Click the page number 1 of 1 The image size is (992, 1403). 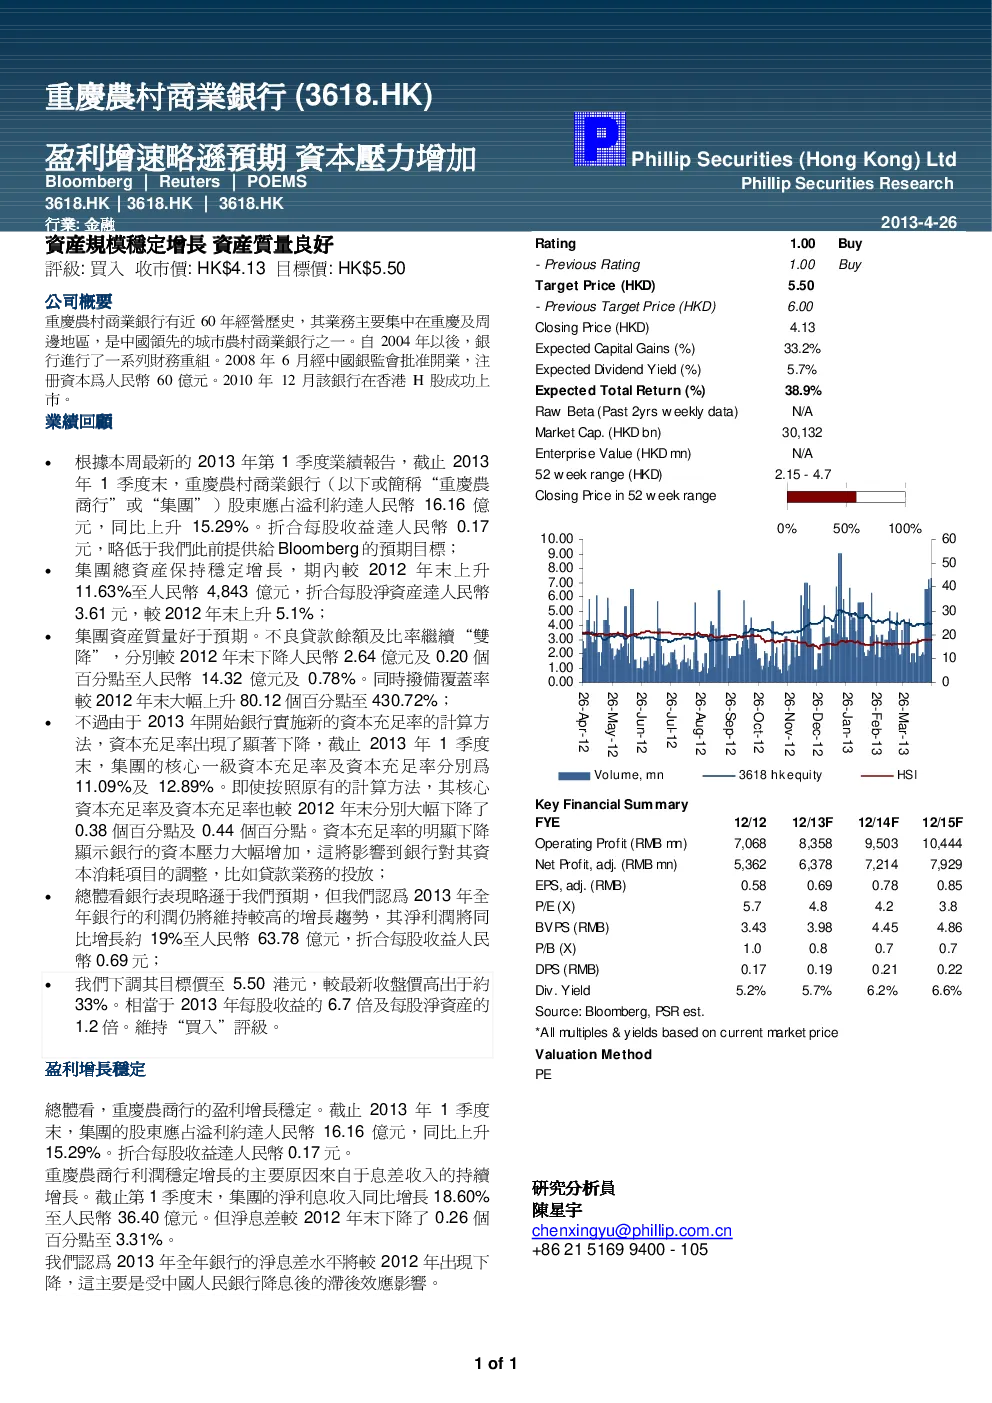coord(496,1364)
